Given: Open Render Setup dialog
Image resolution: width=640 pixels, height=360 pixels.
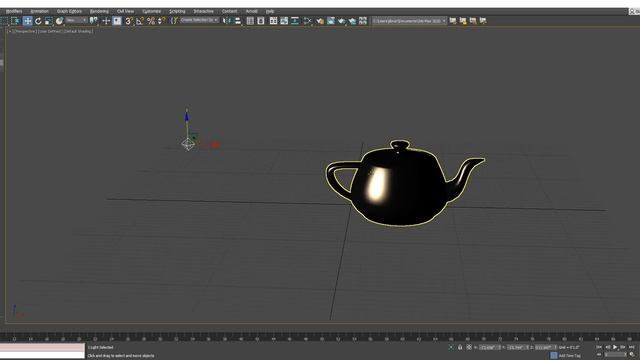Looking at the screenshot, I should coord(320,21).
